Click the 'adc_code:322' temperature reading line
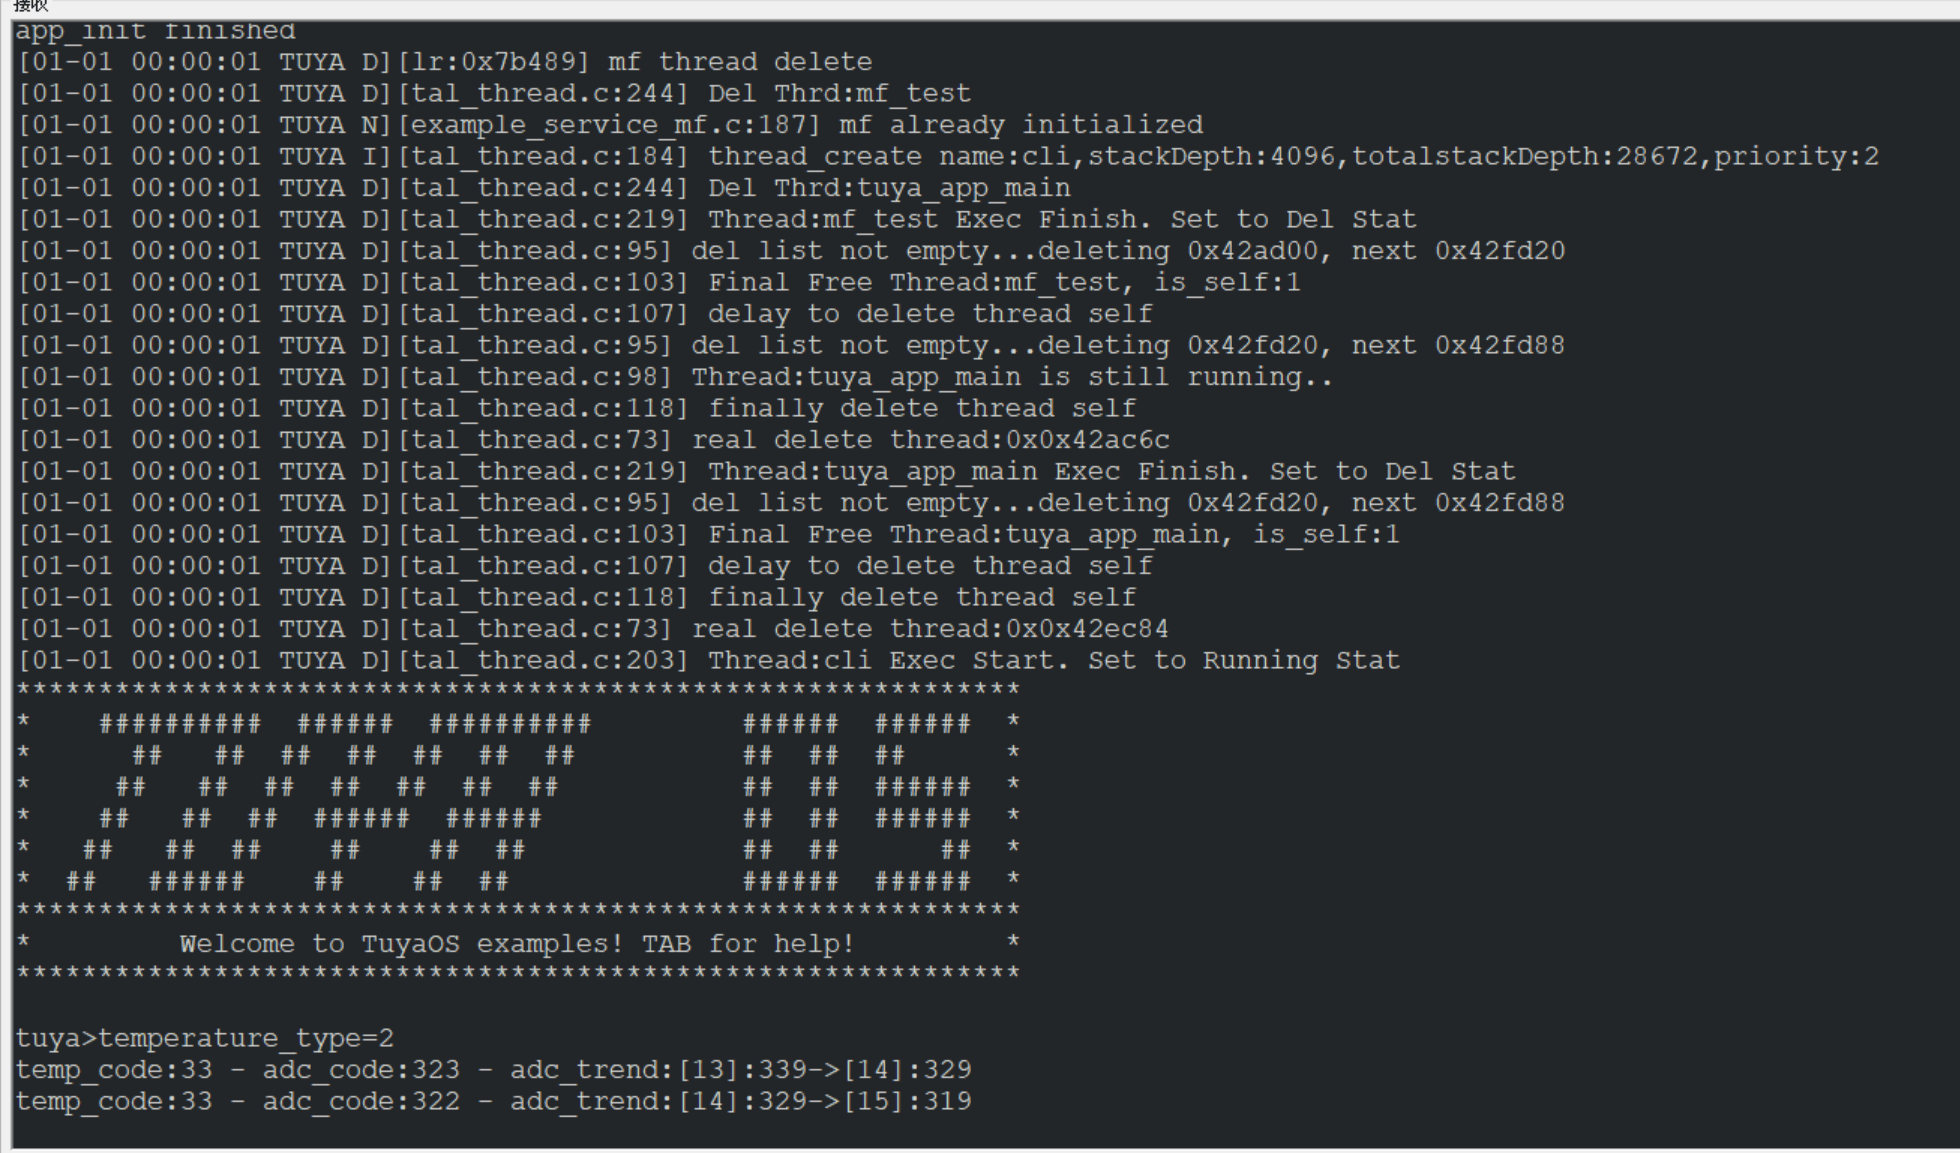 click(x=494, y=1101)
